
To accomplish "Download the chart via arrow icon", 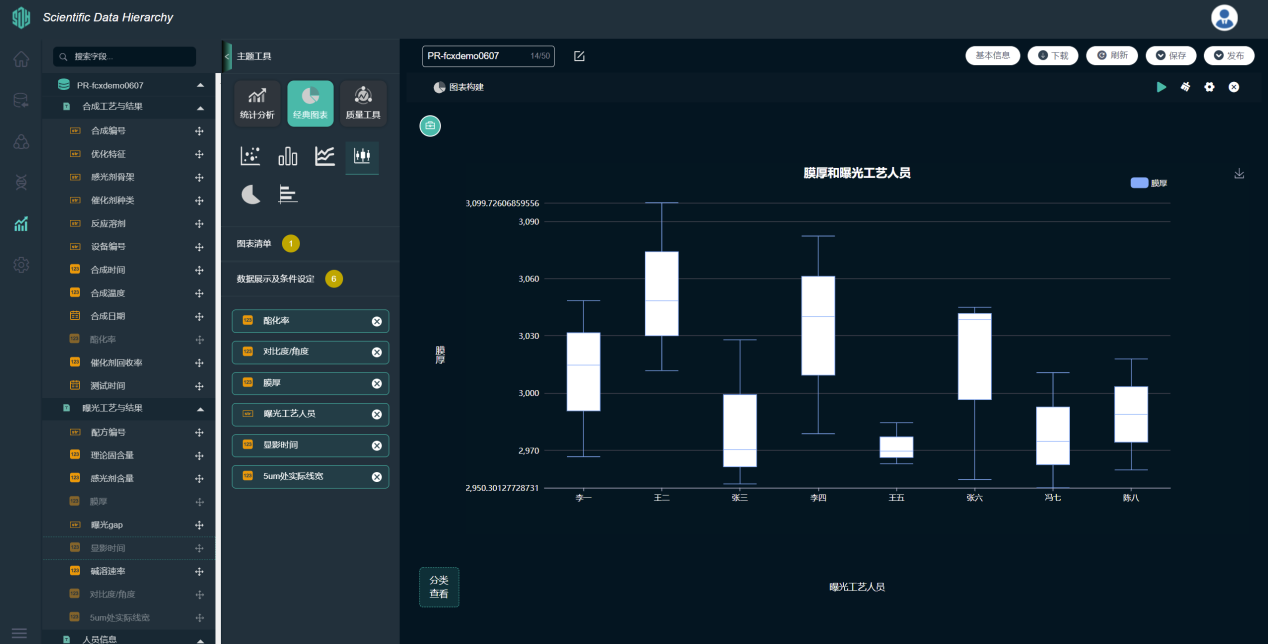I will click(x=1239, y=173).
